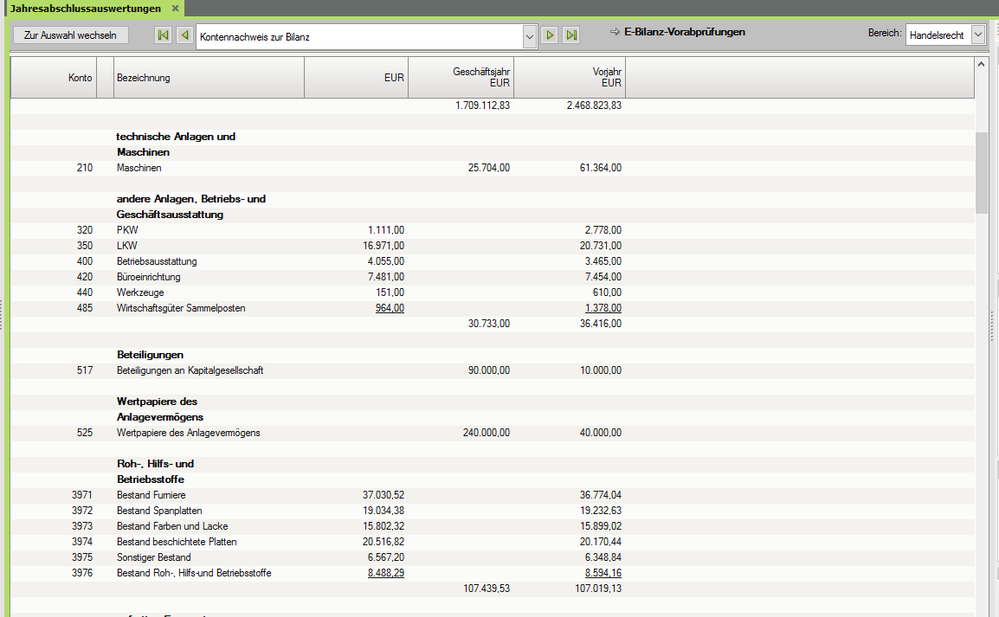Select Bestand beschichtete Platten label
Screen dimensions: 999x617
(x=176, y=542)
